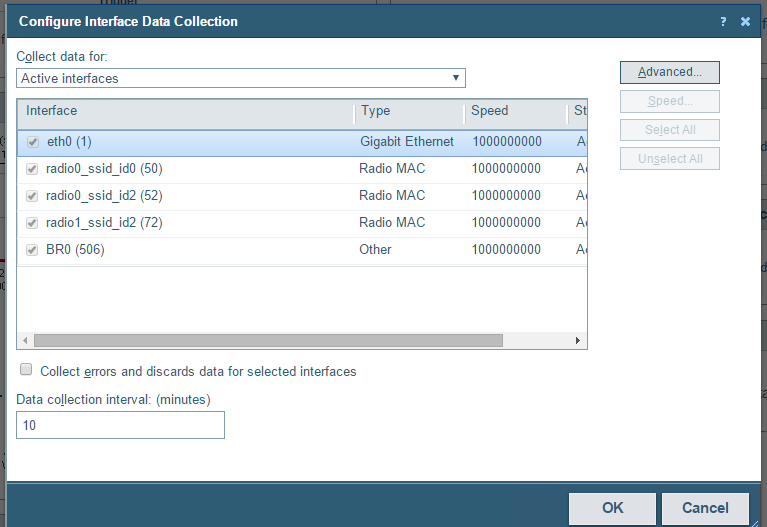Click the data collection interval input field
Image resolution: width=767 pixels, height=527 pixels.
(x=120, y=425)
